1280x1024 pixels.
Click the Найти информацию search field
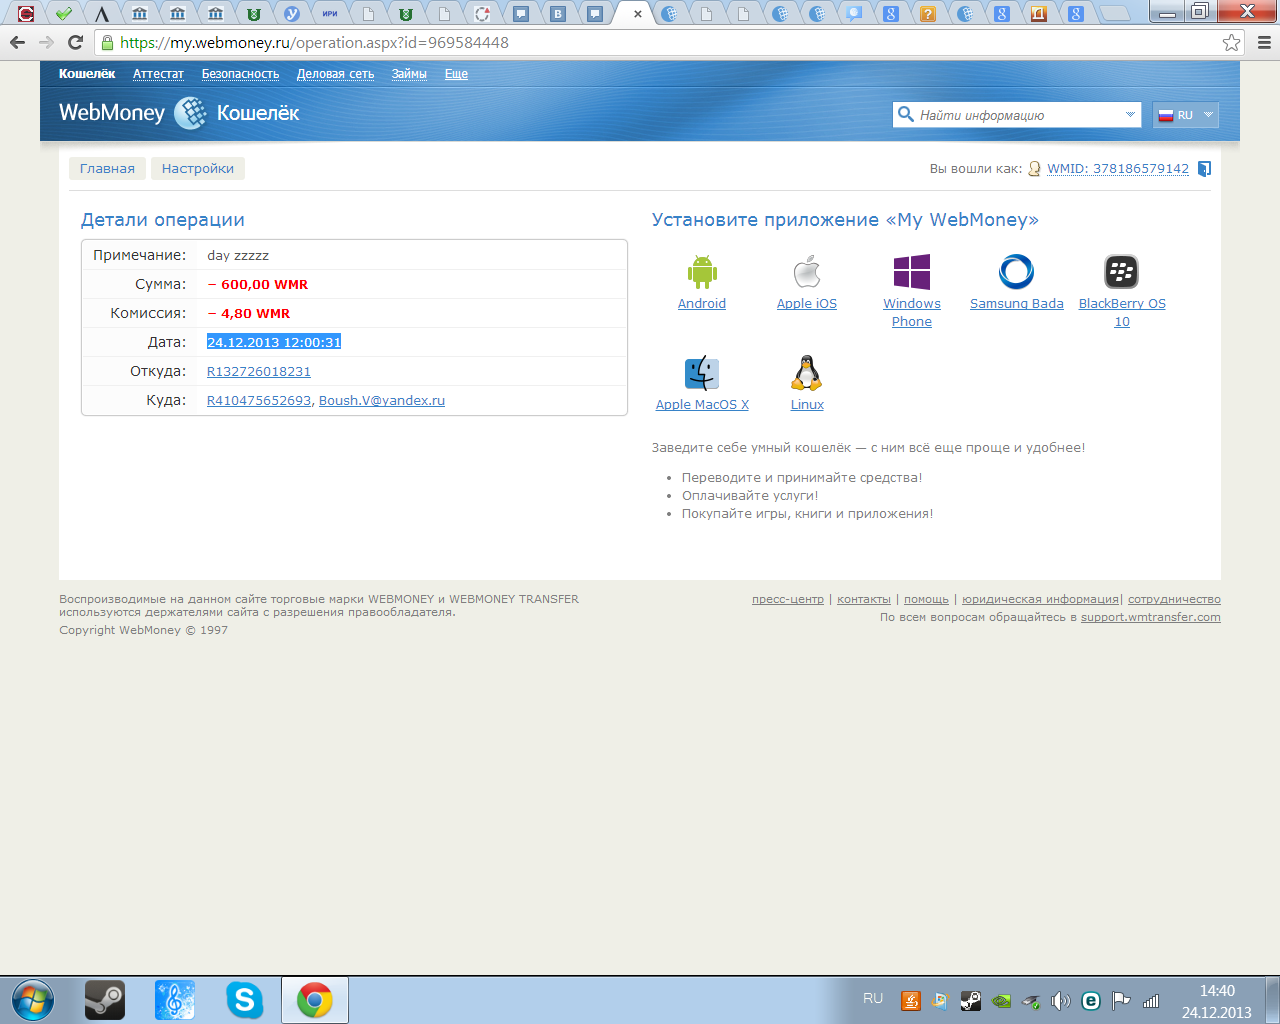click(1018, 115)
